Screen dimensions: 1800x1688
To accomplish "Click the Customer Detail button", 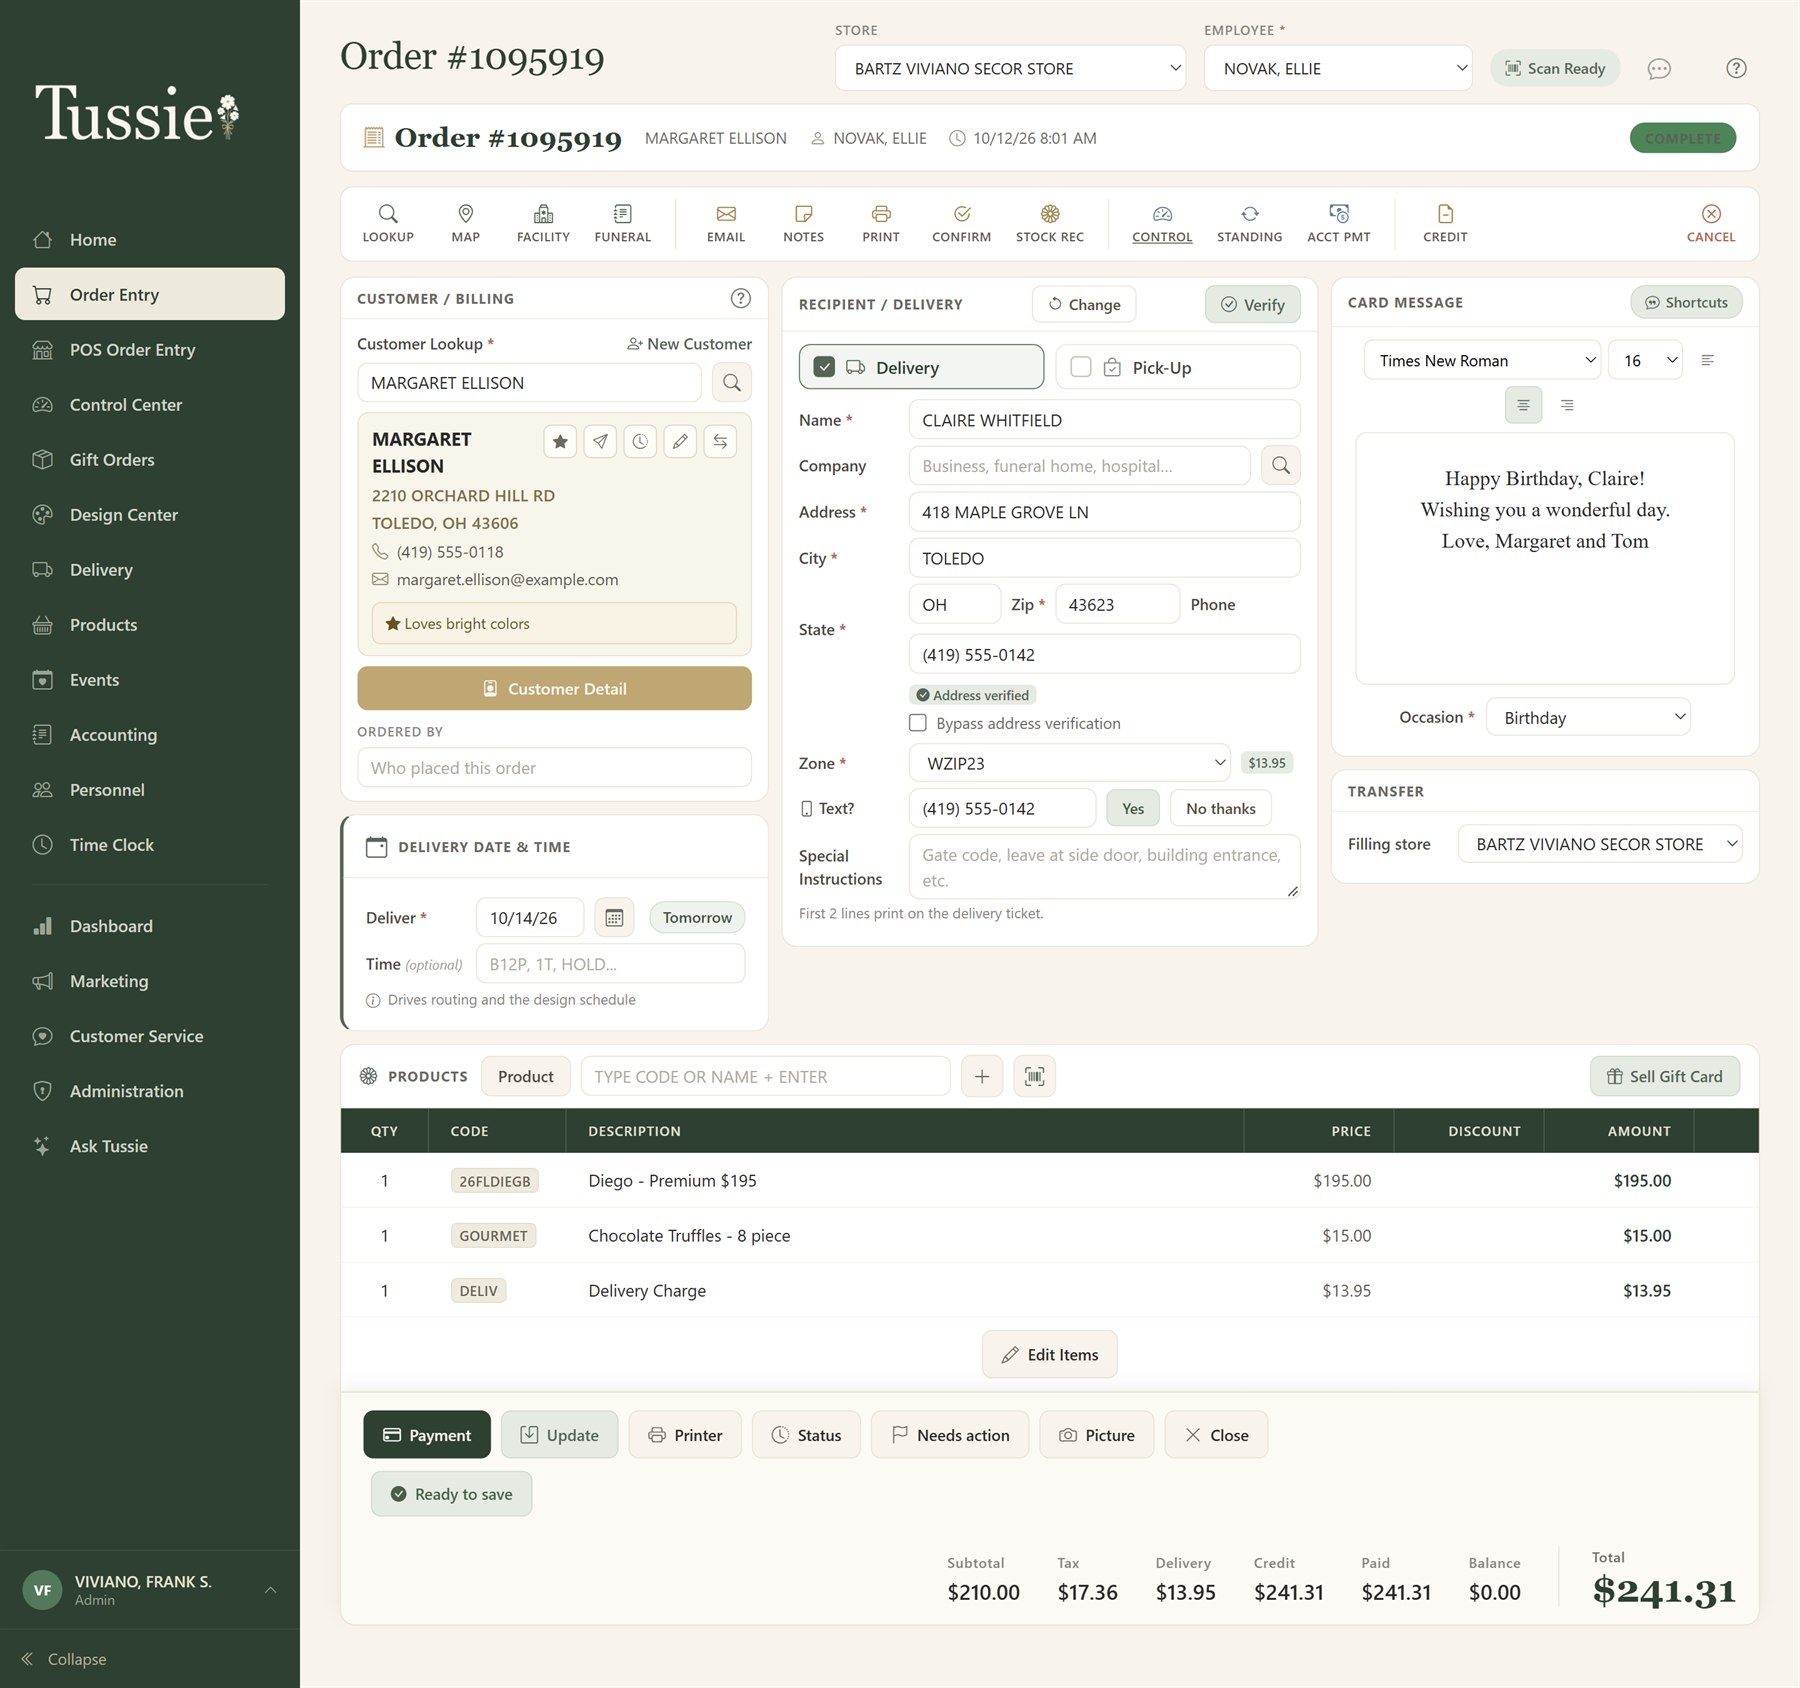I will click(x=554, y=689).
